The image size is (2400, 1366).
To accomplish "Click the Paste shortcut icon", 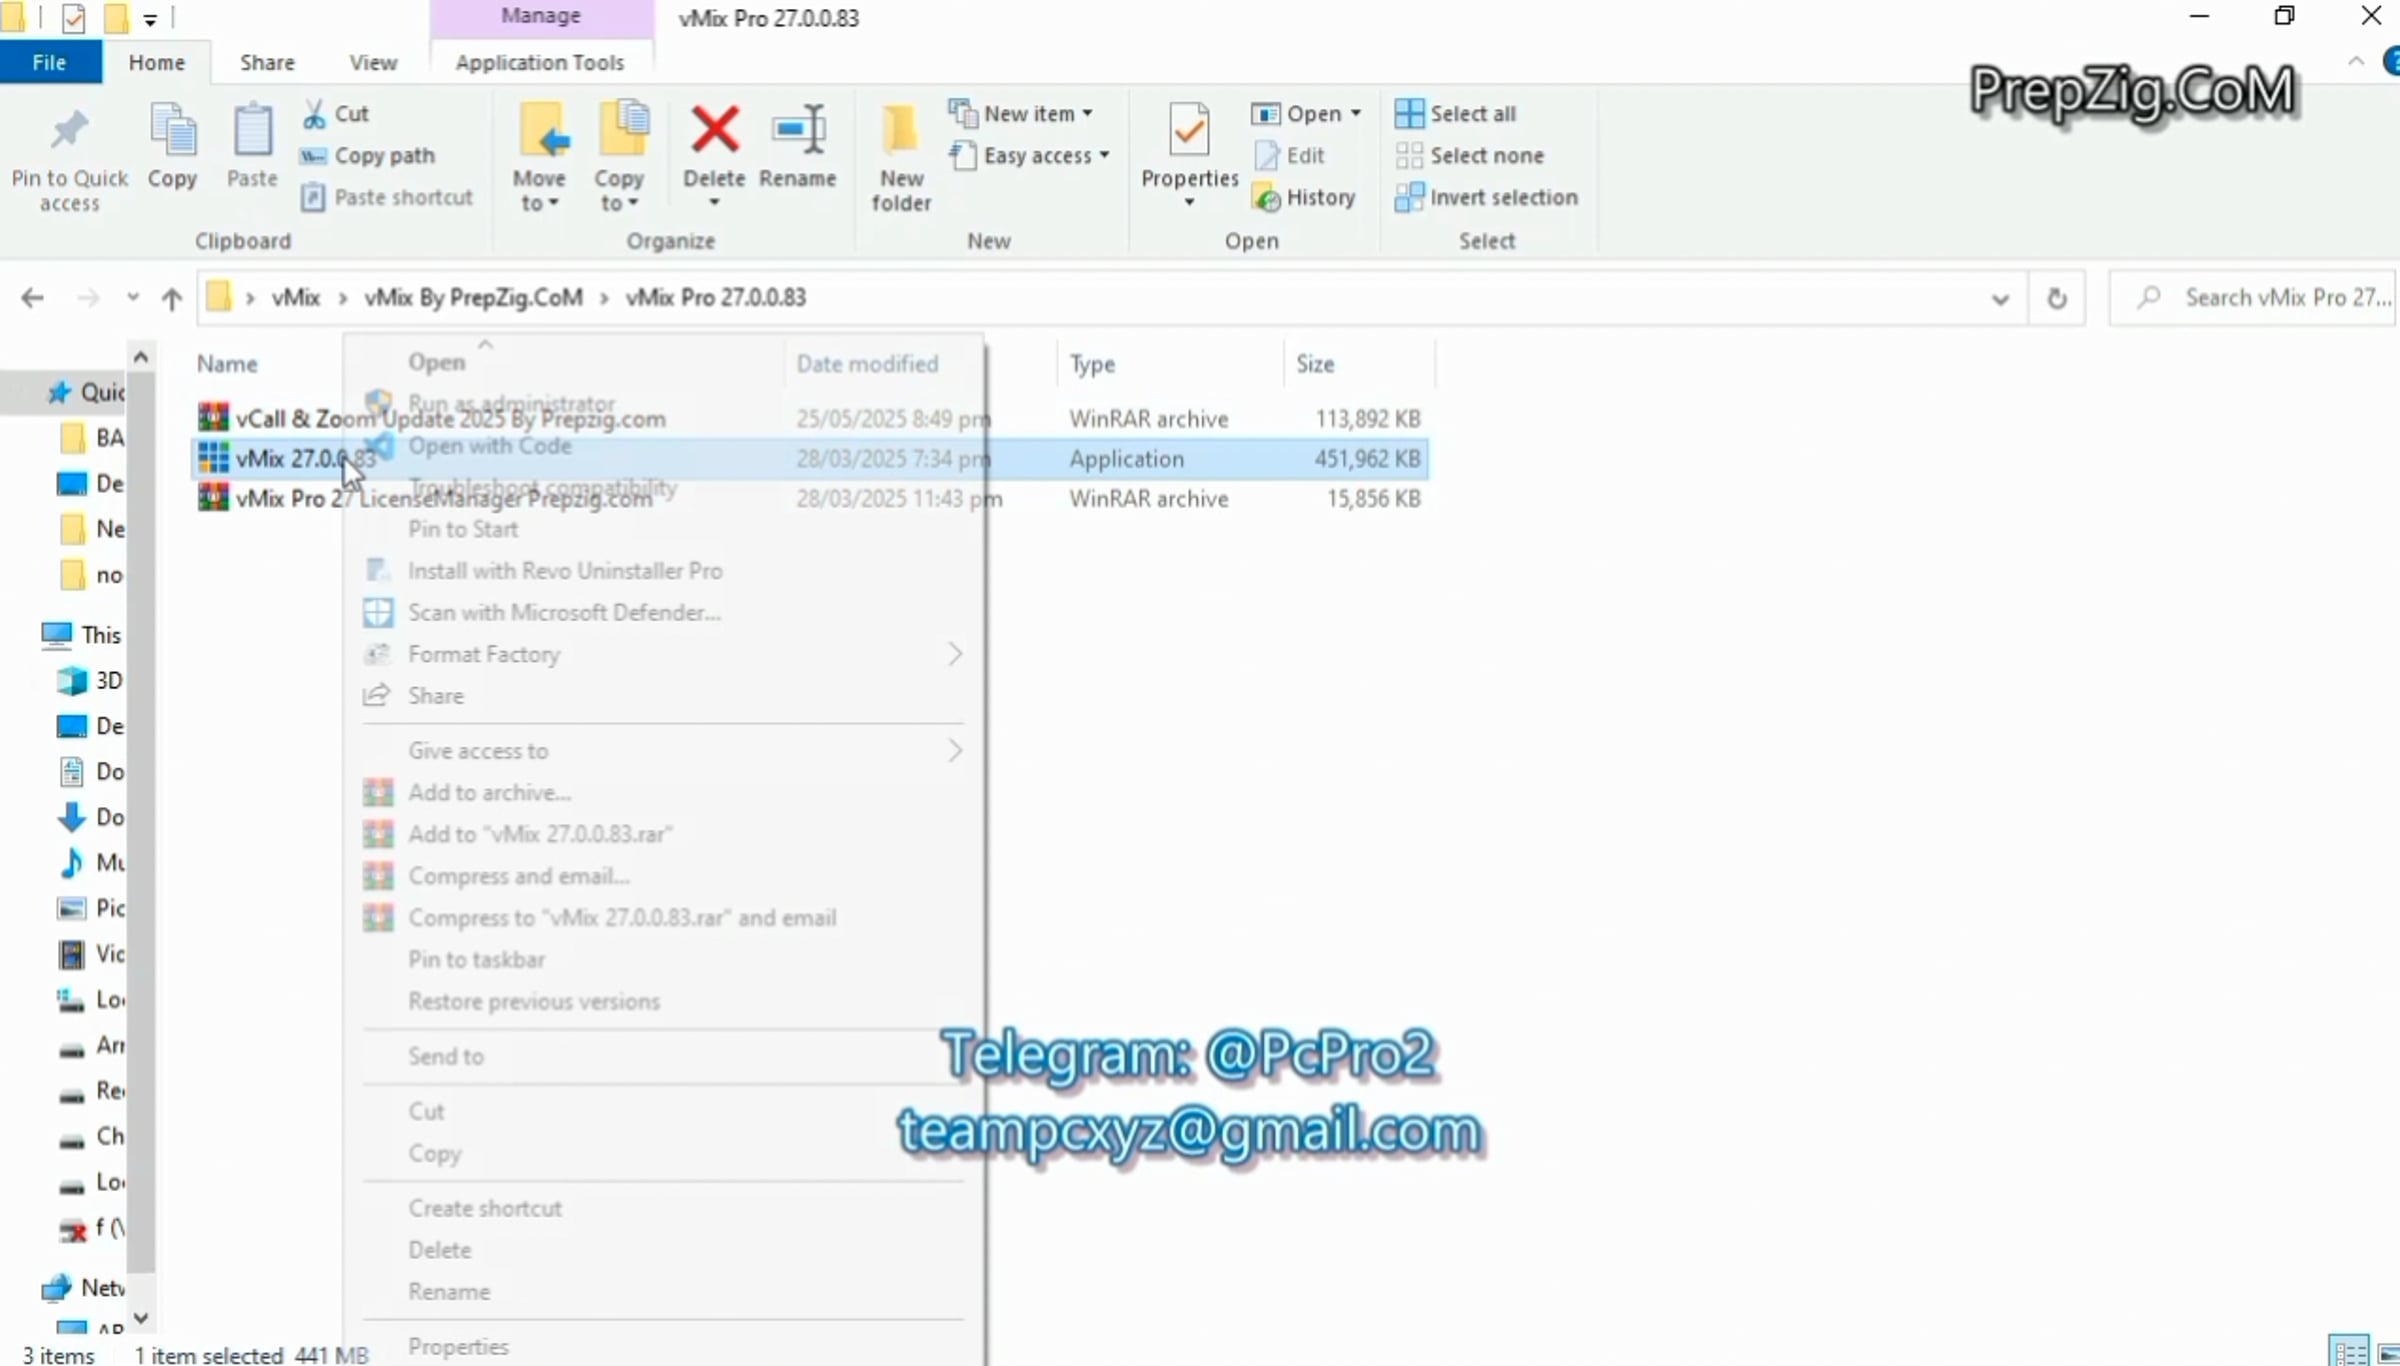I will [x=315, y=197].
